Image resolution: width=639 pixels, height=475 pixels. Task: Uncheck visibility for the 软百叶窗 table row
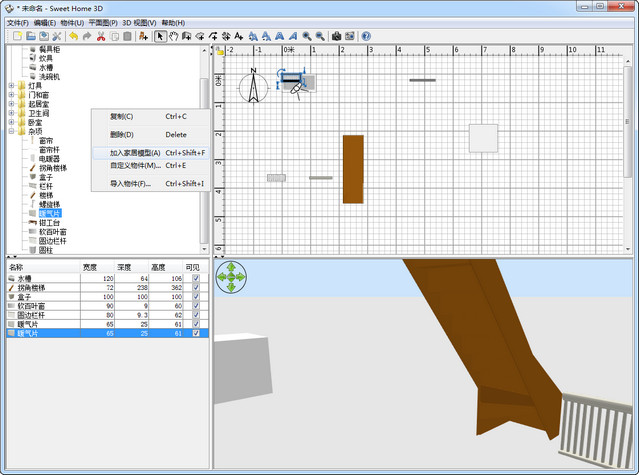(196, 306)
